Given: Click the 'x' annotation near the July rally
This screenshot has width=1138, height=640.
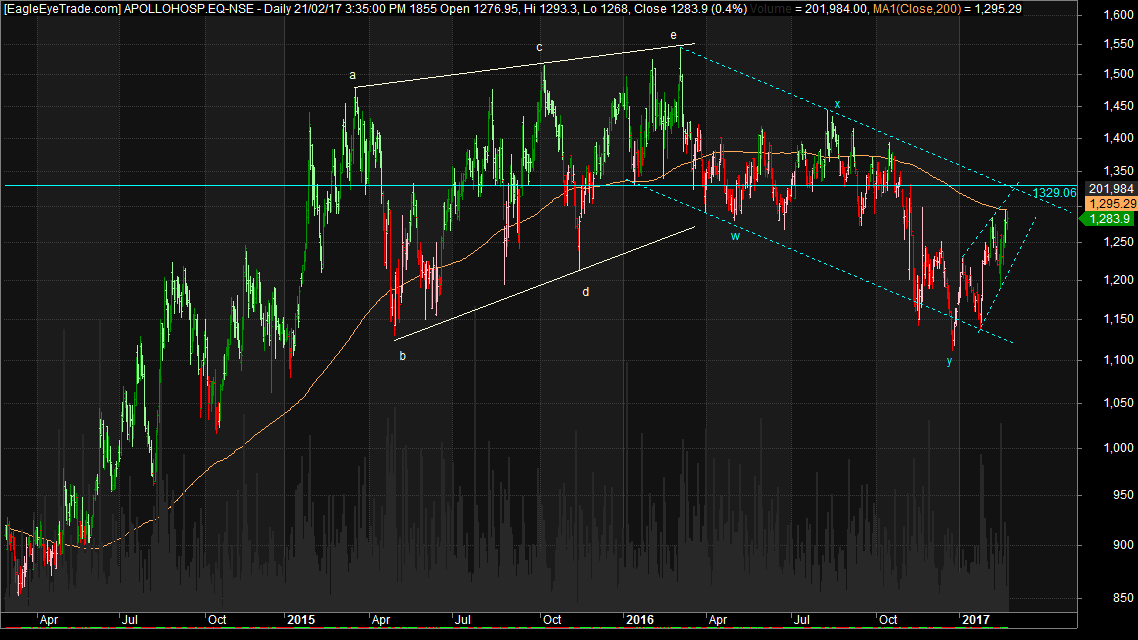Looking at the screenshot, I should (x=836, y=103).
